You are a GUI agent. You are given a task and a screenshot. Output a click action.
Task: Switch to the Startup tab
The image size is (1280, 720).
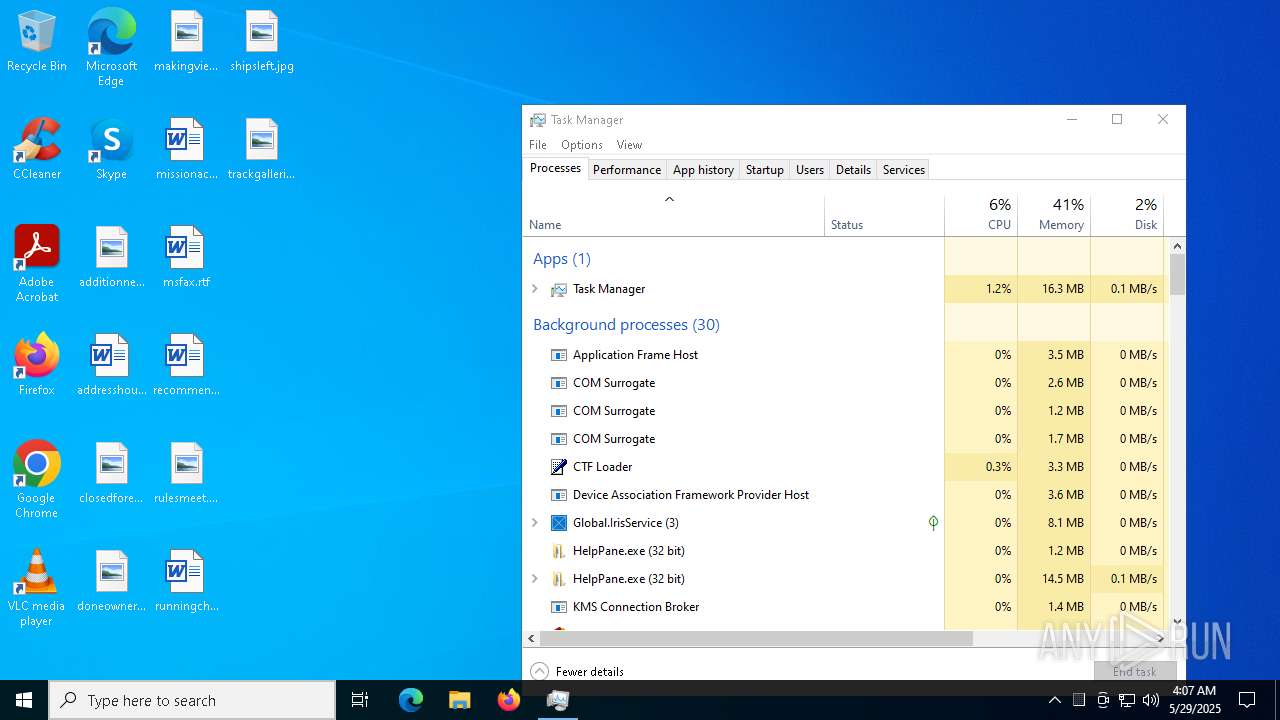pos(765,170)
